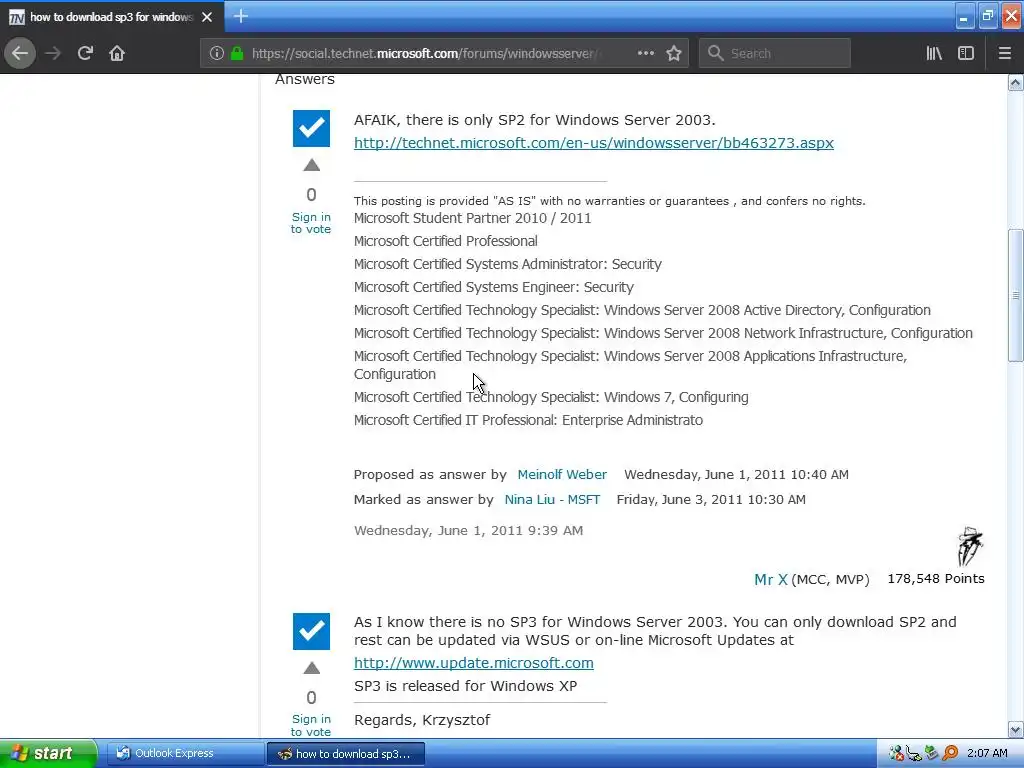Image resolution: width=1024 pixels, height=768 pixels.
Task: Open Nina Liu - MSFT profile
Action: pos(552,500)
